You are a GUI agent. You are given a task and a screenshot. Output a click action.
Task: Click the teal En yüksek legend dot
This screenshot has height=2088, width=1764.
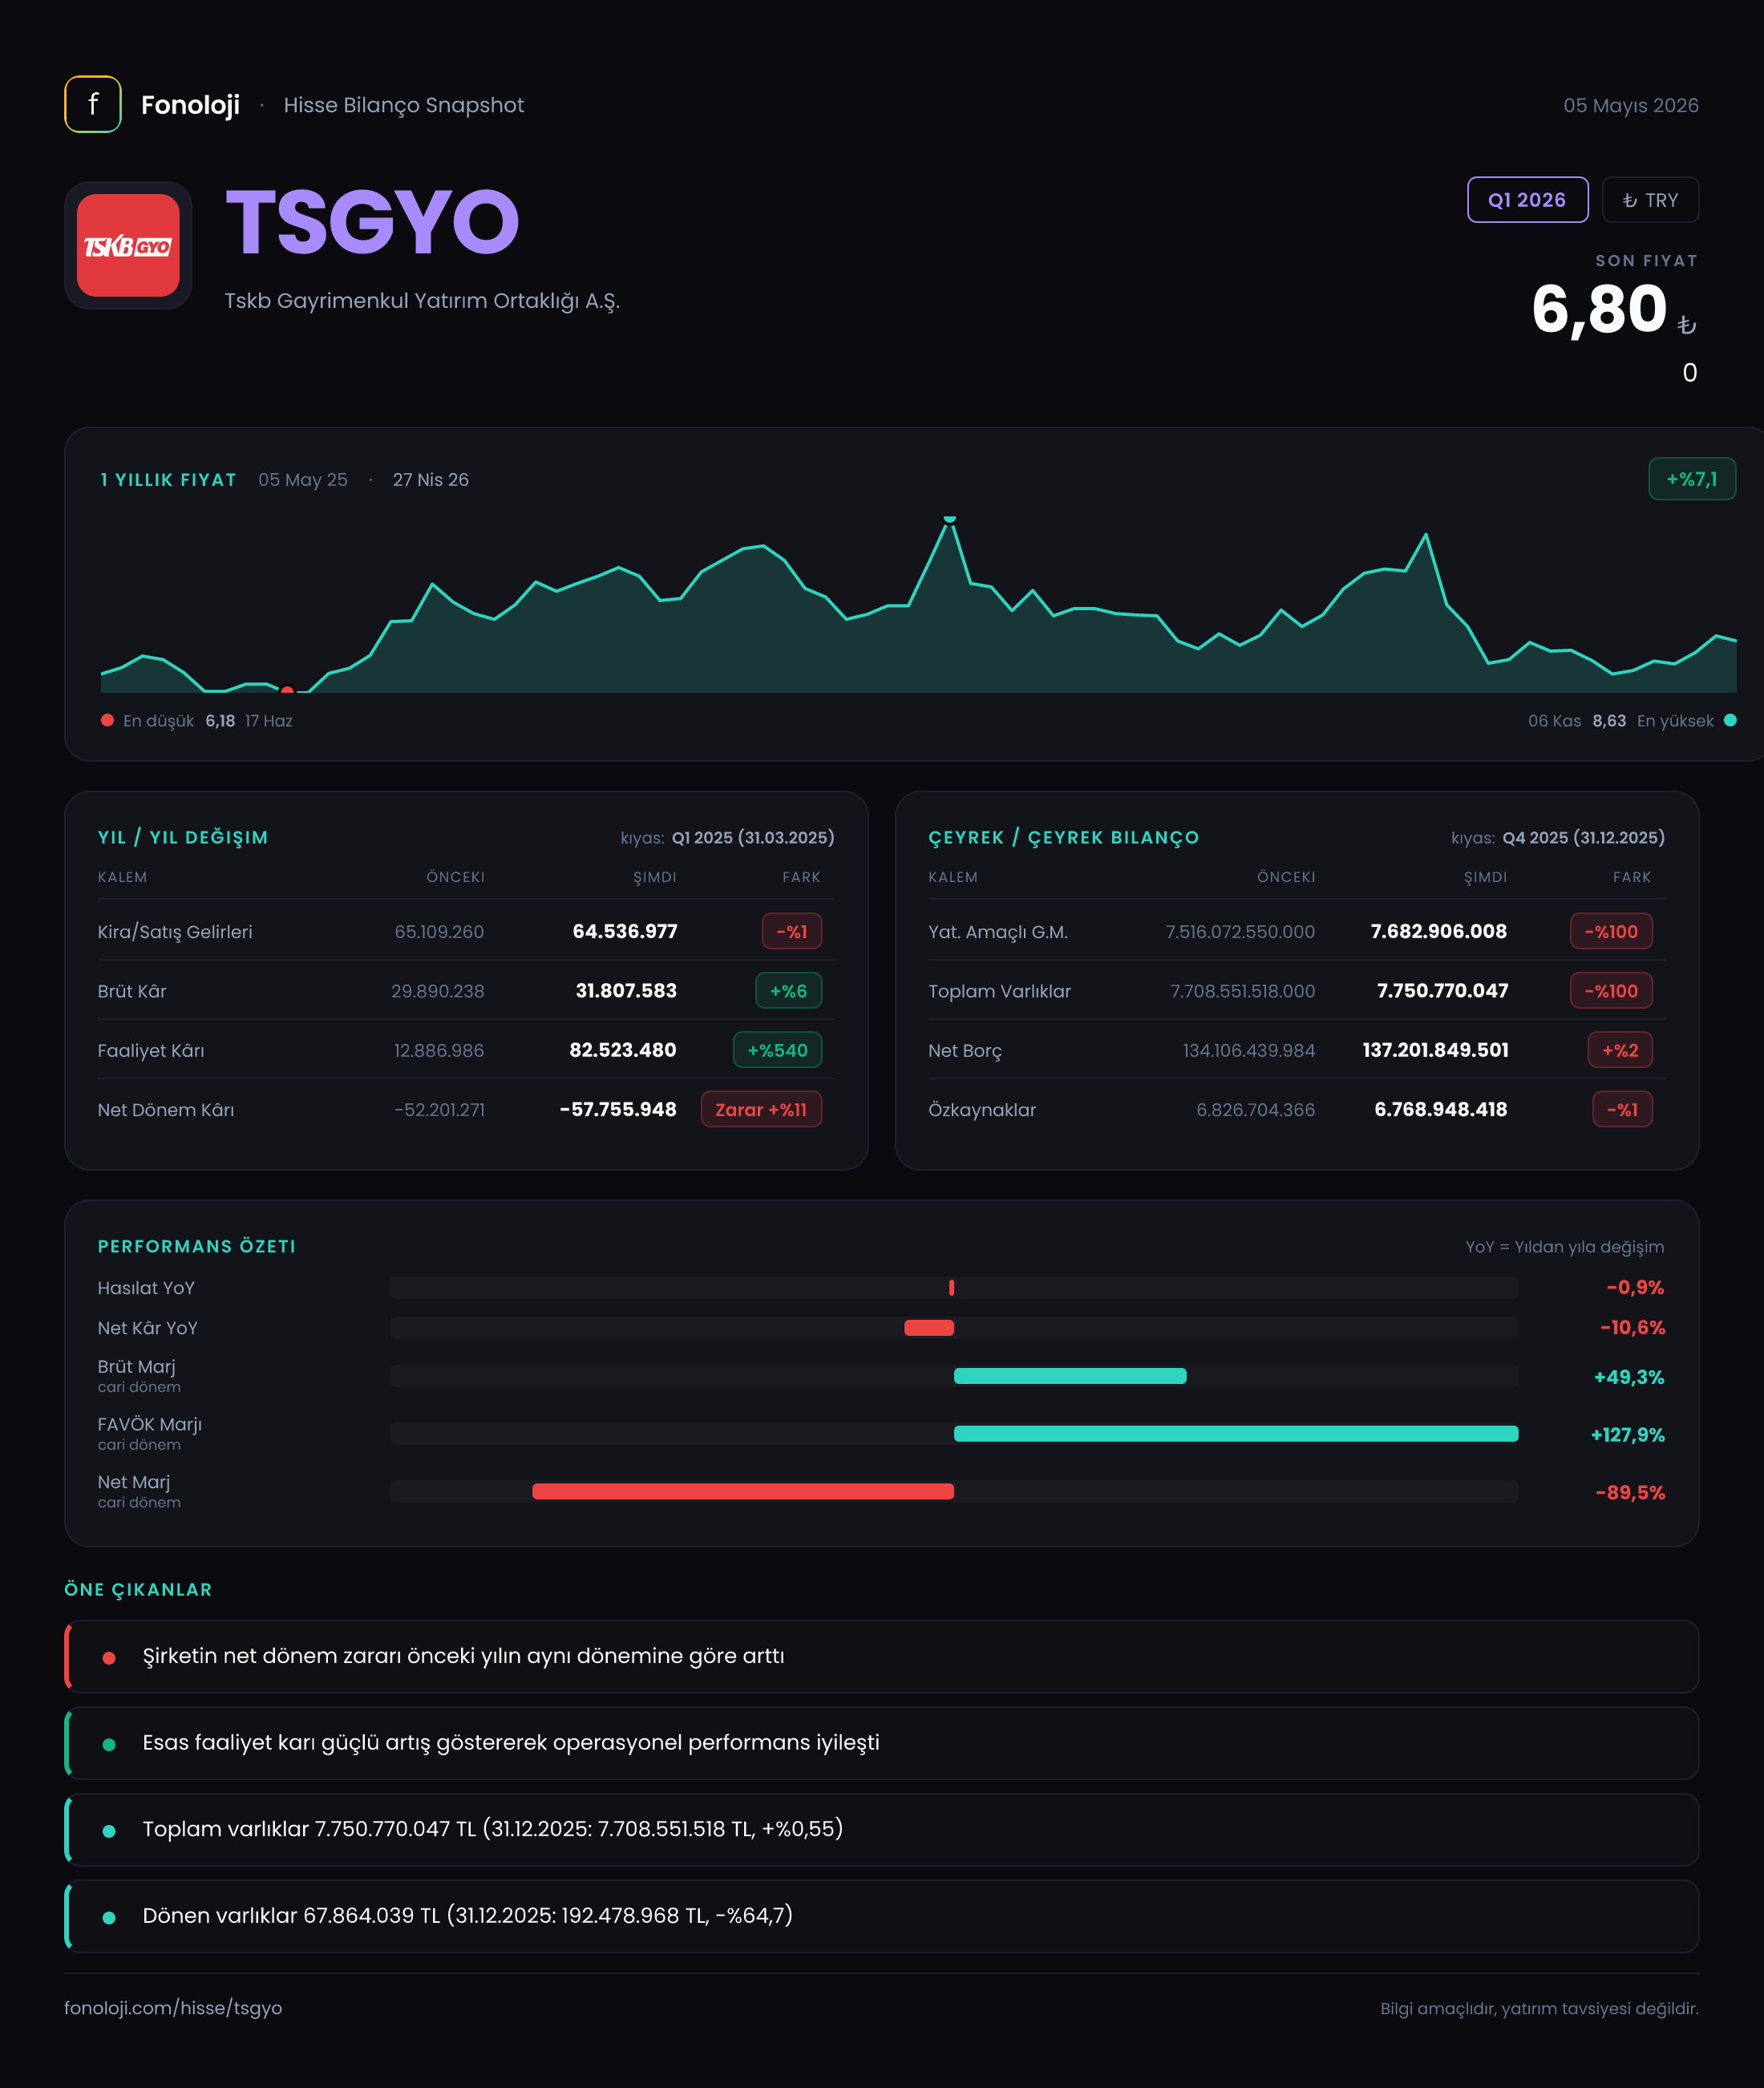[1730, 720]
